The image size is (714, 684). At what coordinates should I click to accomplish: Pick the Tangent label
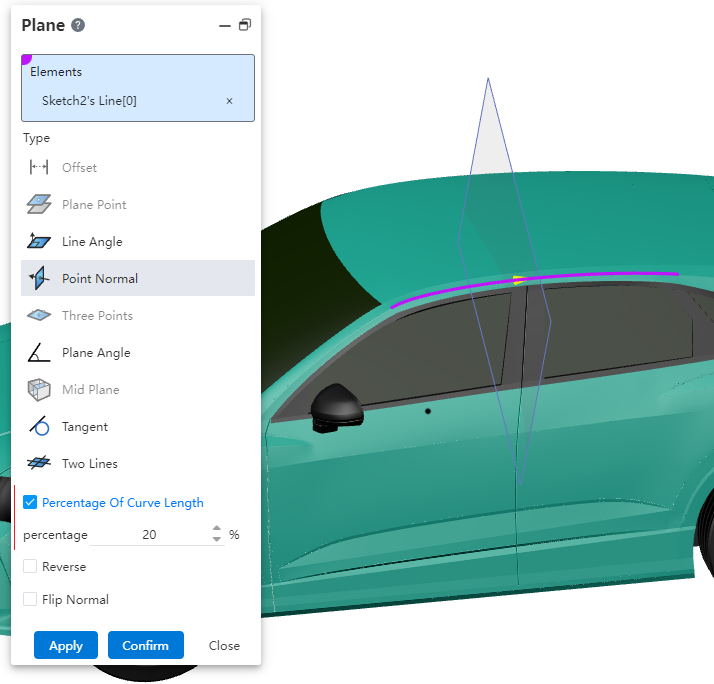(x=85, y=427)
